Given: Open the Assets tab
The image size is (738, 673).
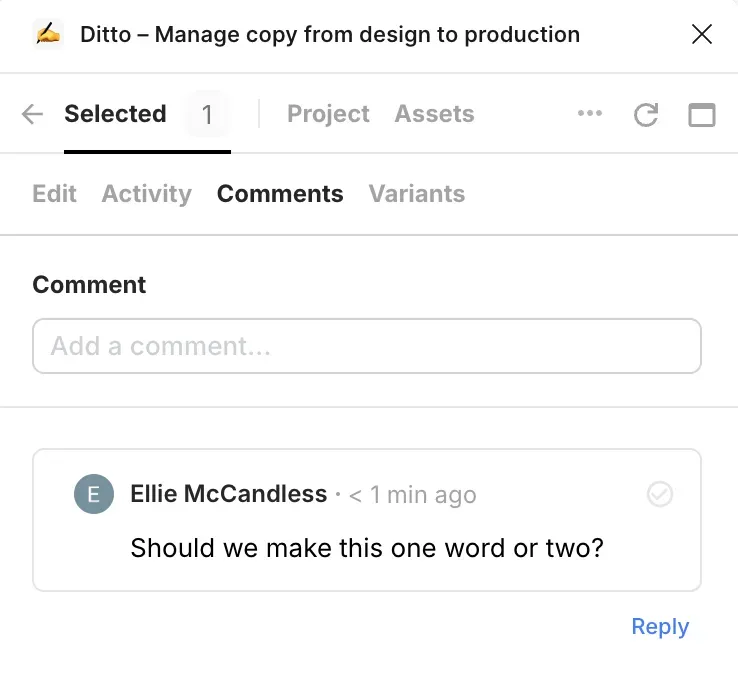Looking at the screenshot, I should click(434, 114).
